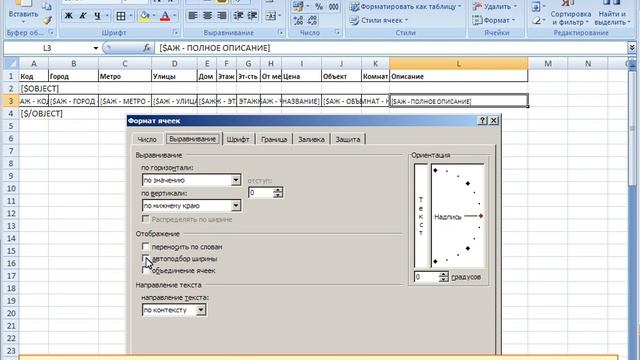Open 'Найти и выделить' button
This screenshot has height=360, width=640.
click(x=611, y=14)
